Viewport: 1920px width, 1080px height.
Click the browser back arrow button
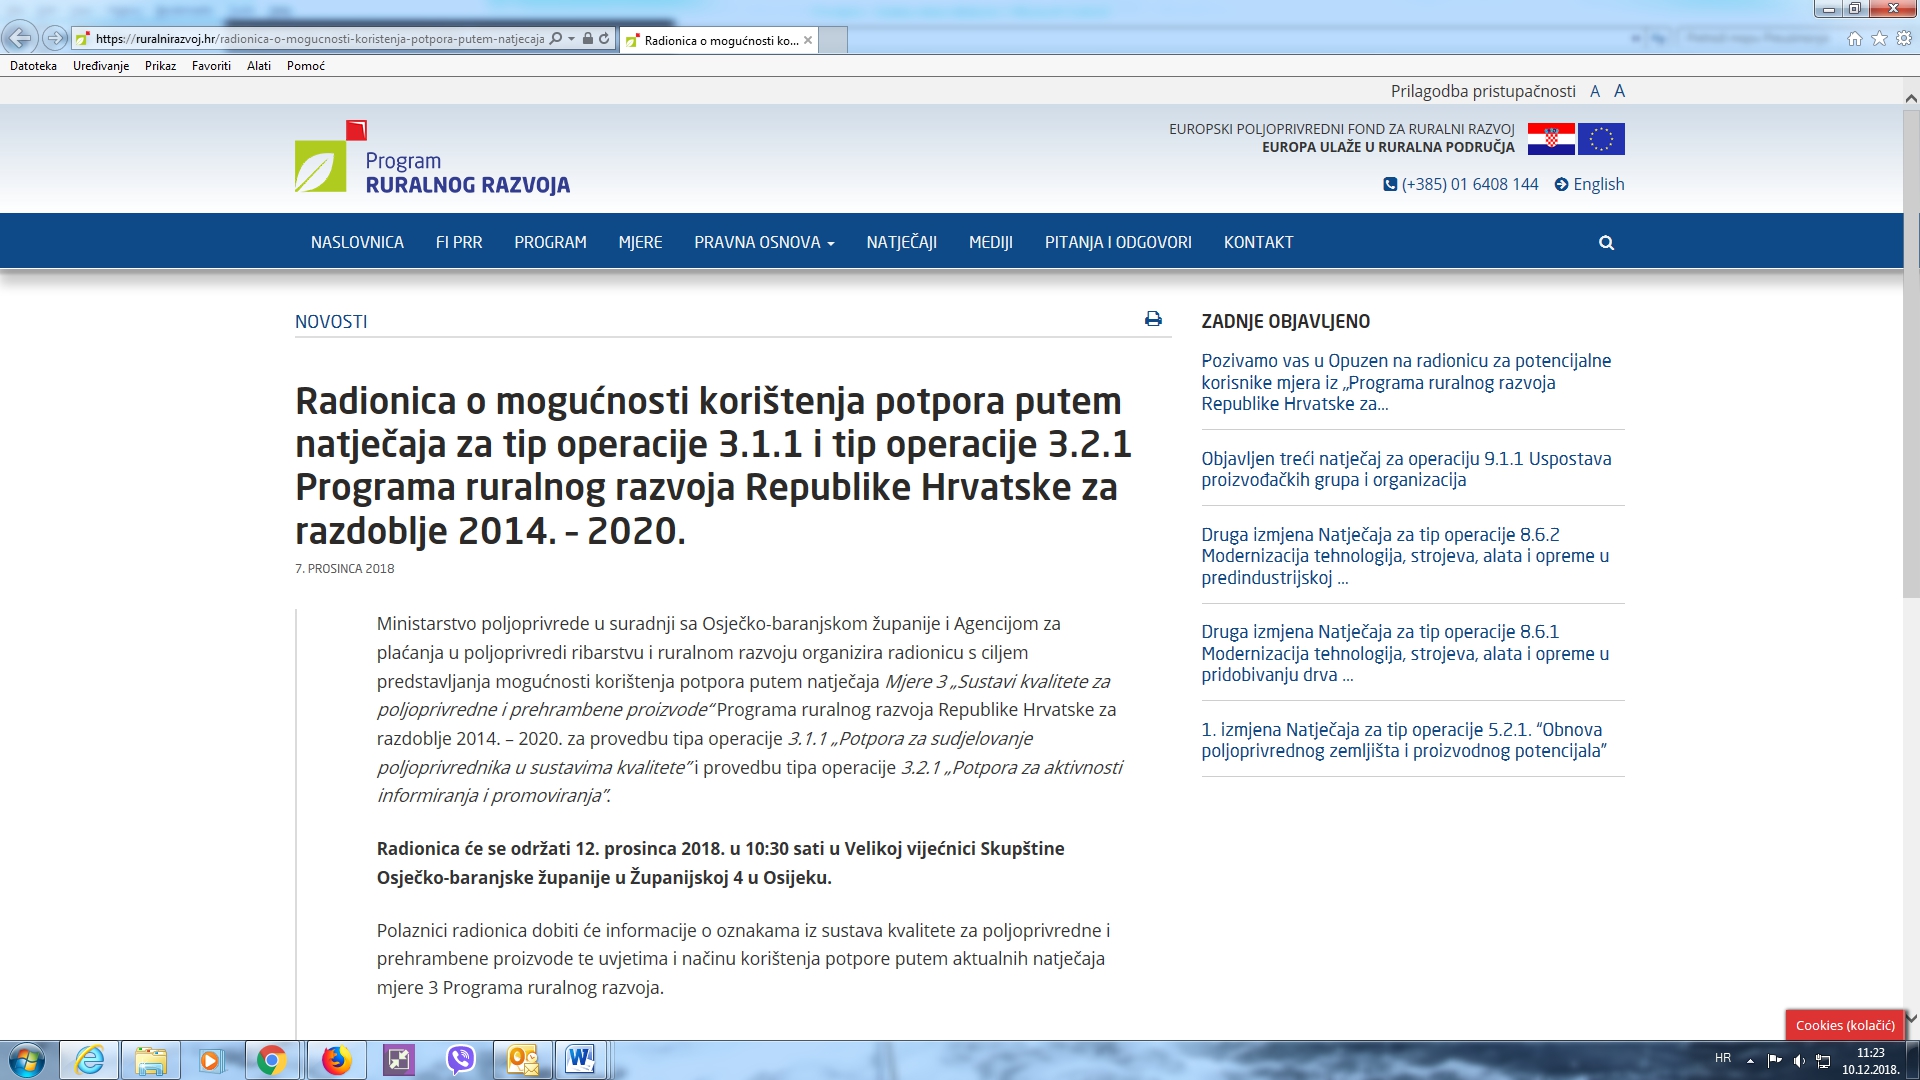tap(19, 39)
